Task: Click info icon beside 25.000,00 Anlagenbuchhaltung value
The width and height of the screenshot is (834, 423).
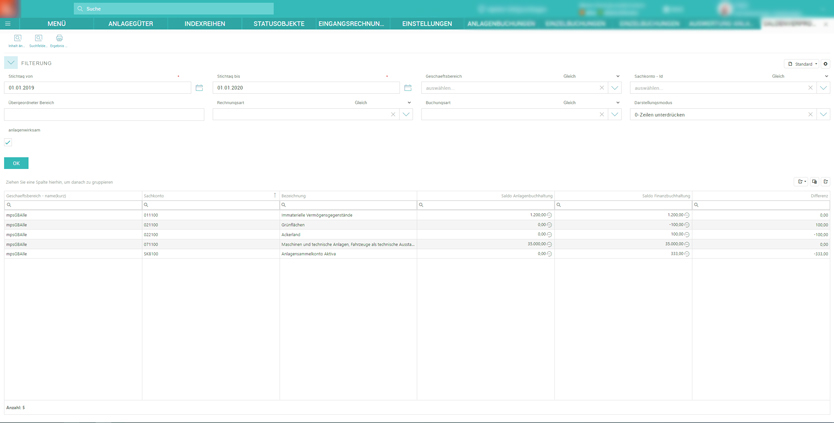Action: [549, 244]
